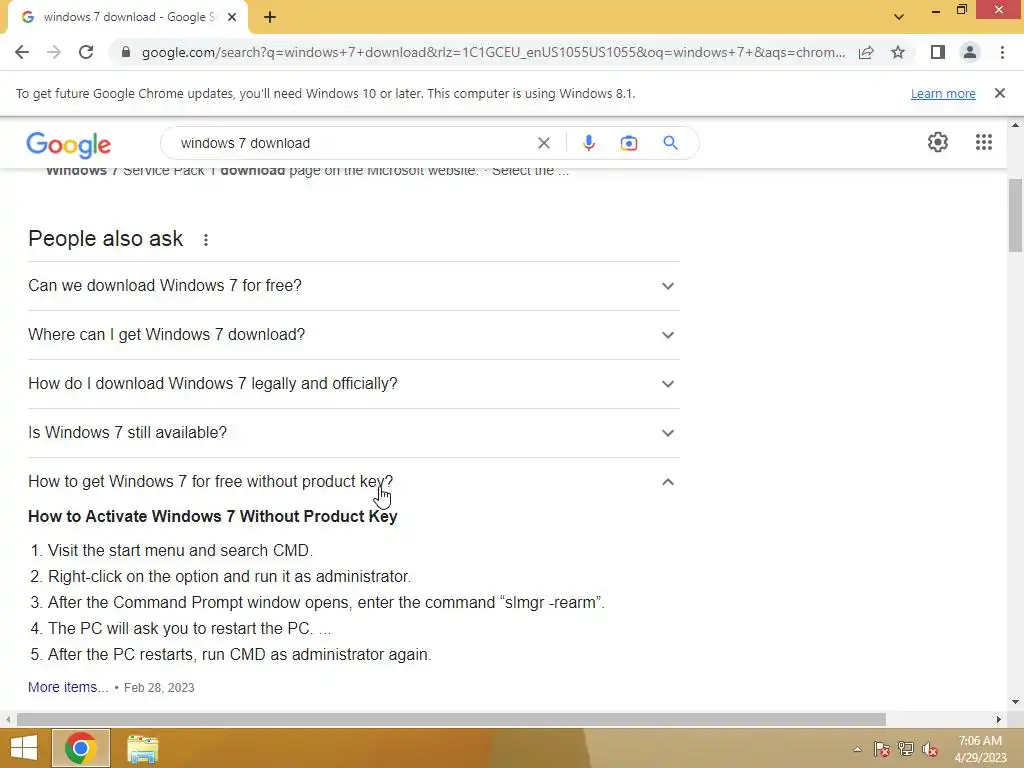Open the More items link
This screenshot has height=768, width=1024.
(68, 687)
